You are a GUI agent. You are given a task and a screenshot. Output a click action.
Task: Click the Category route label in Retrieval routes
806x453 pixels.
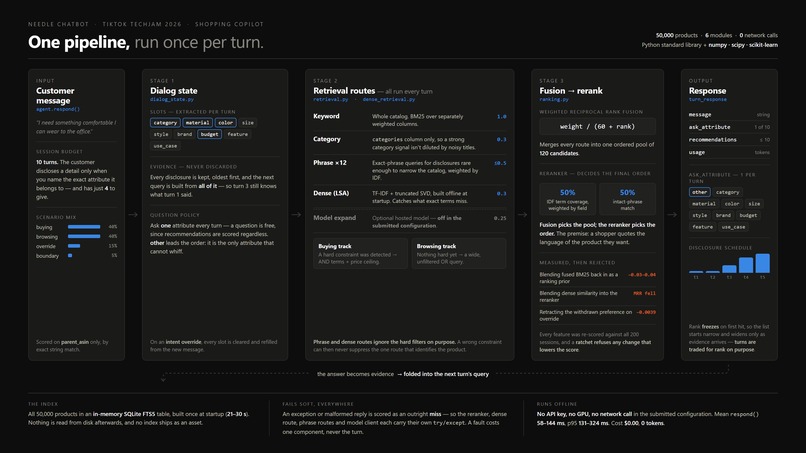(327, 139)
